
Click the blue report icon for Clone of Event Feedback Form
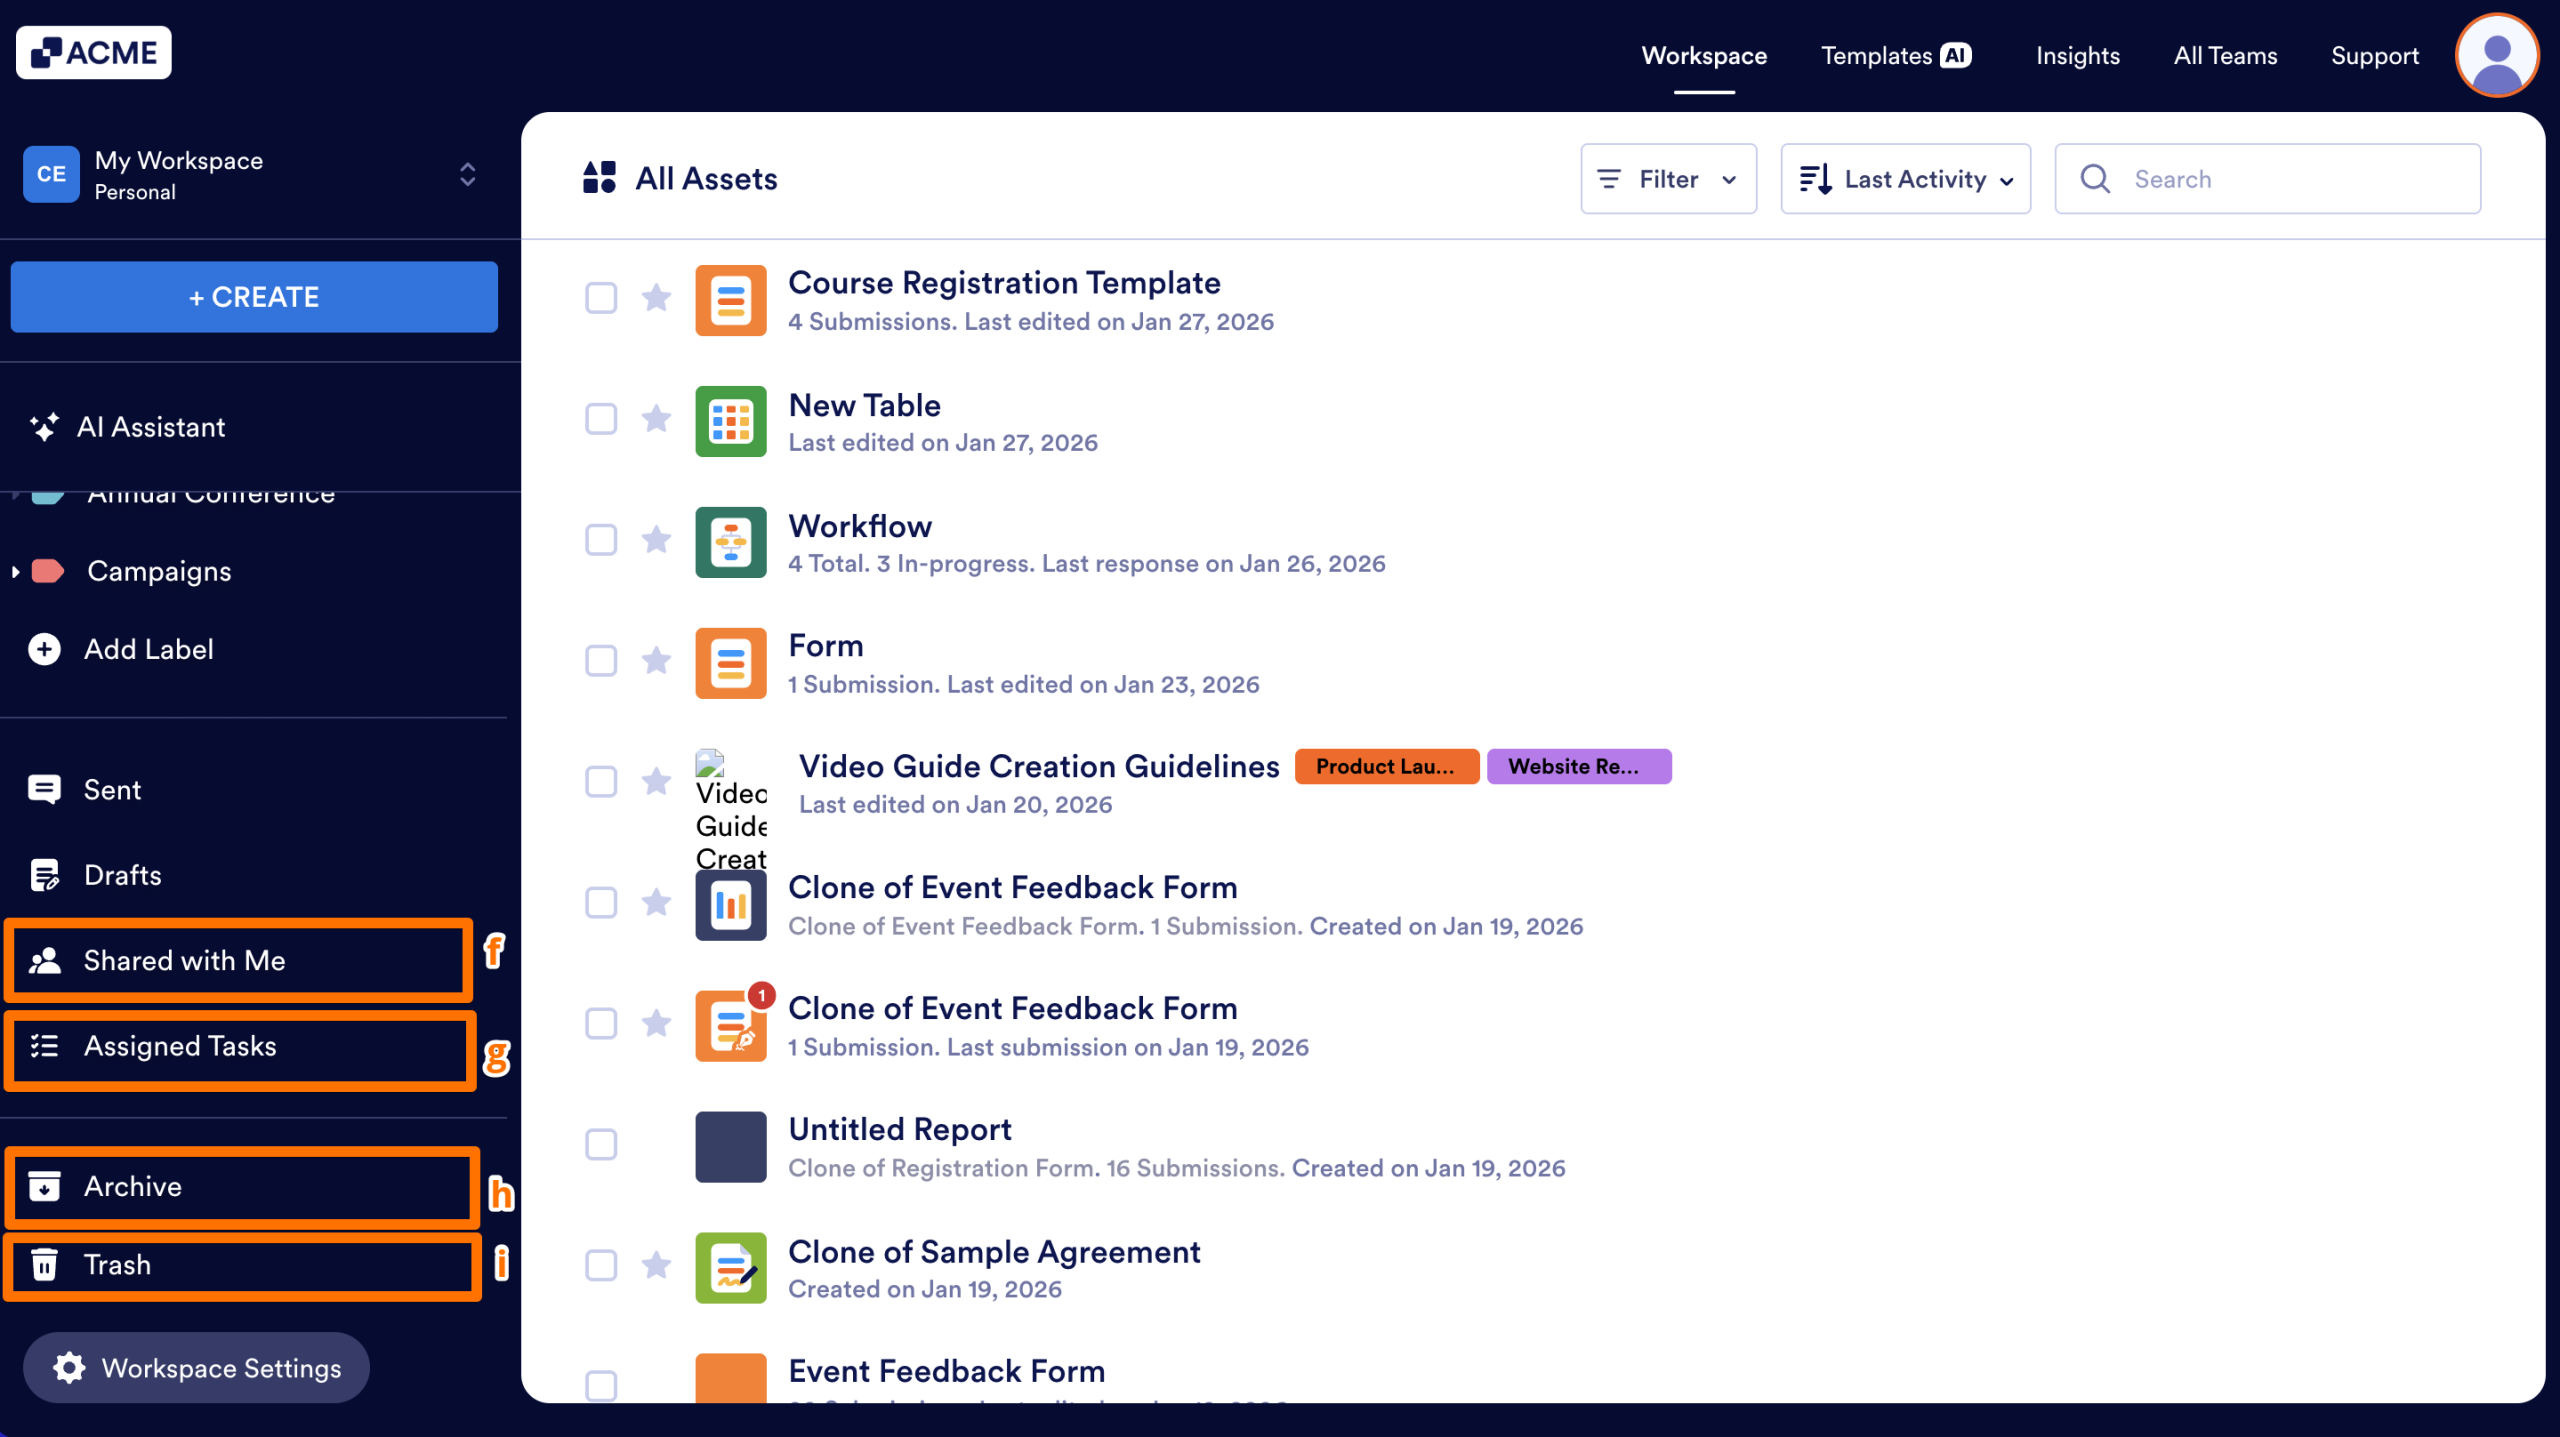(x=731, y=905)
